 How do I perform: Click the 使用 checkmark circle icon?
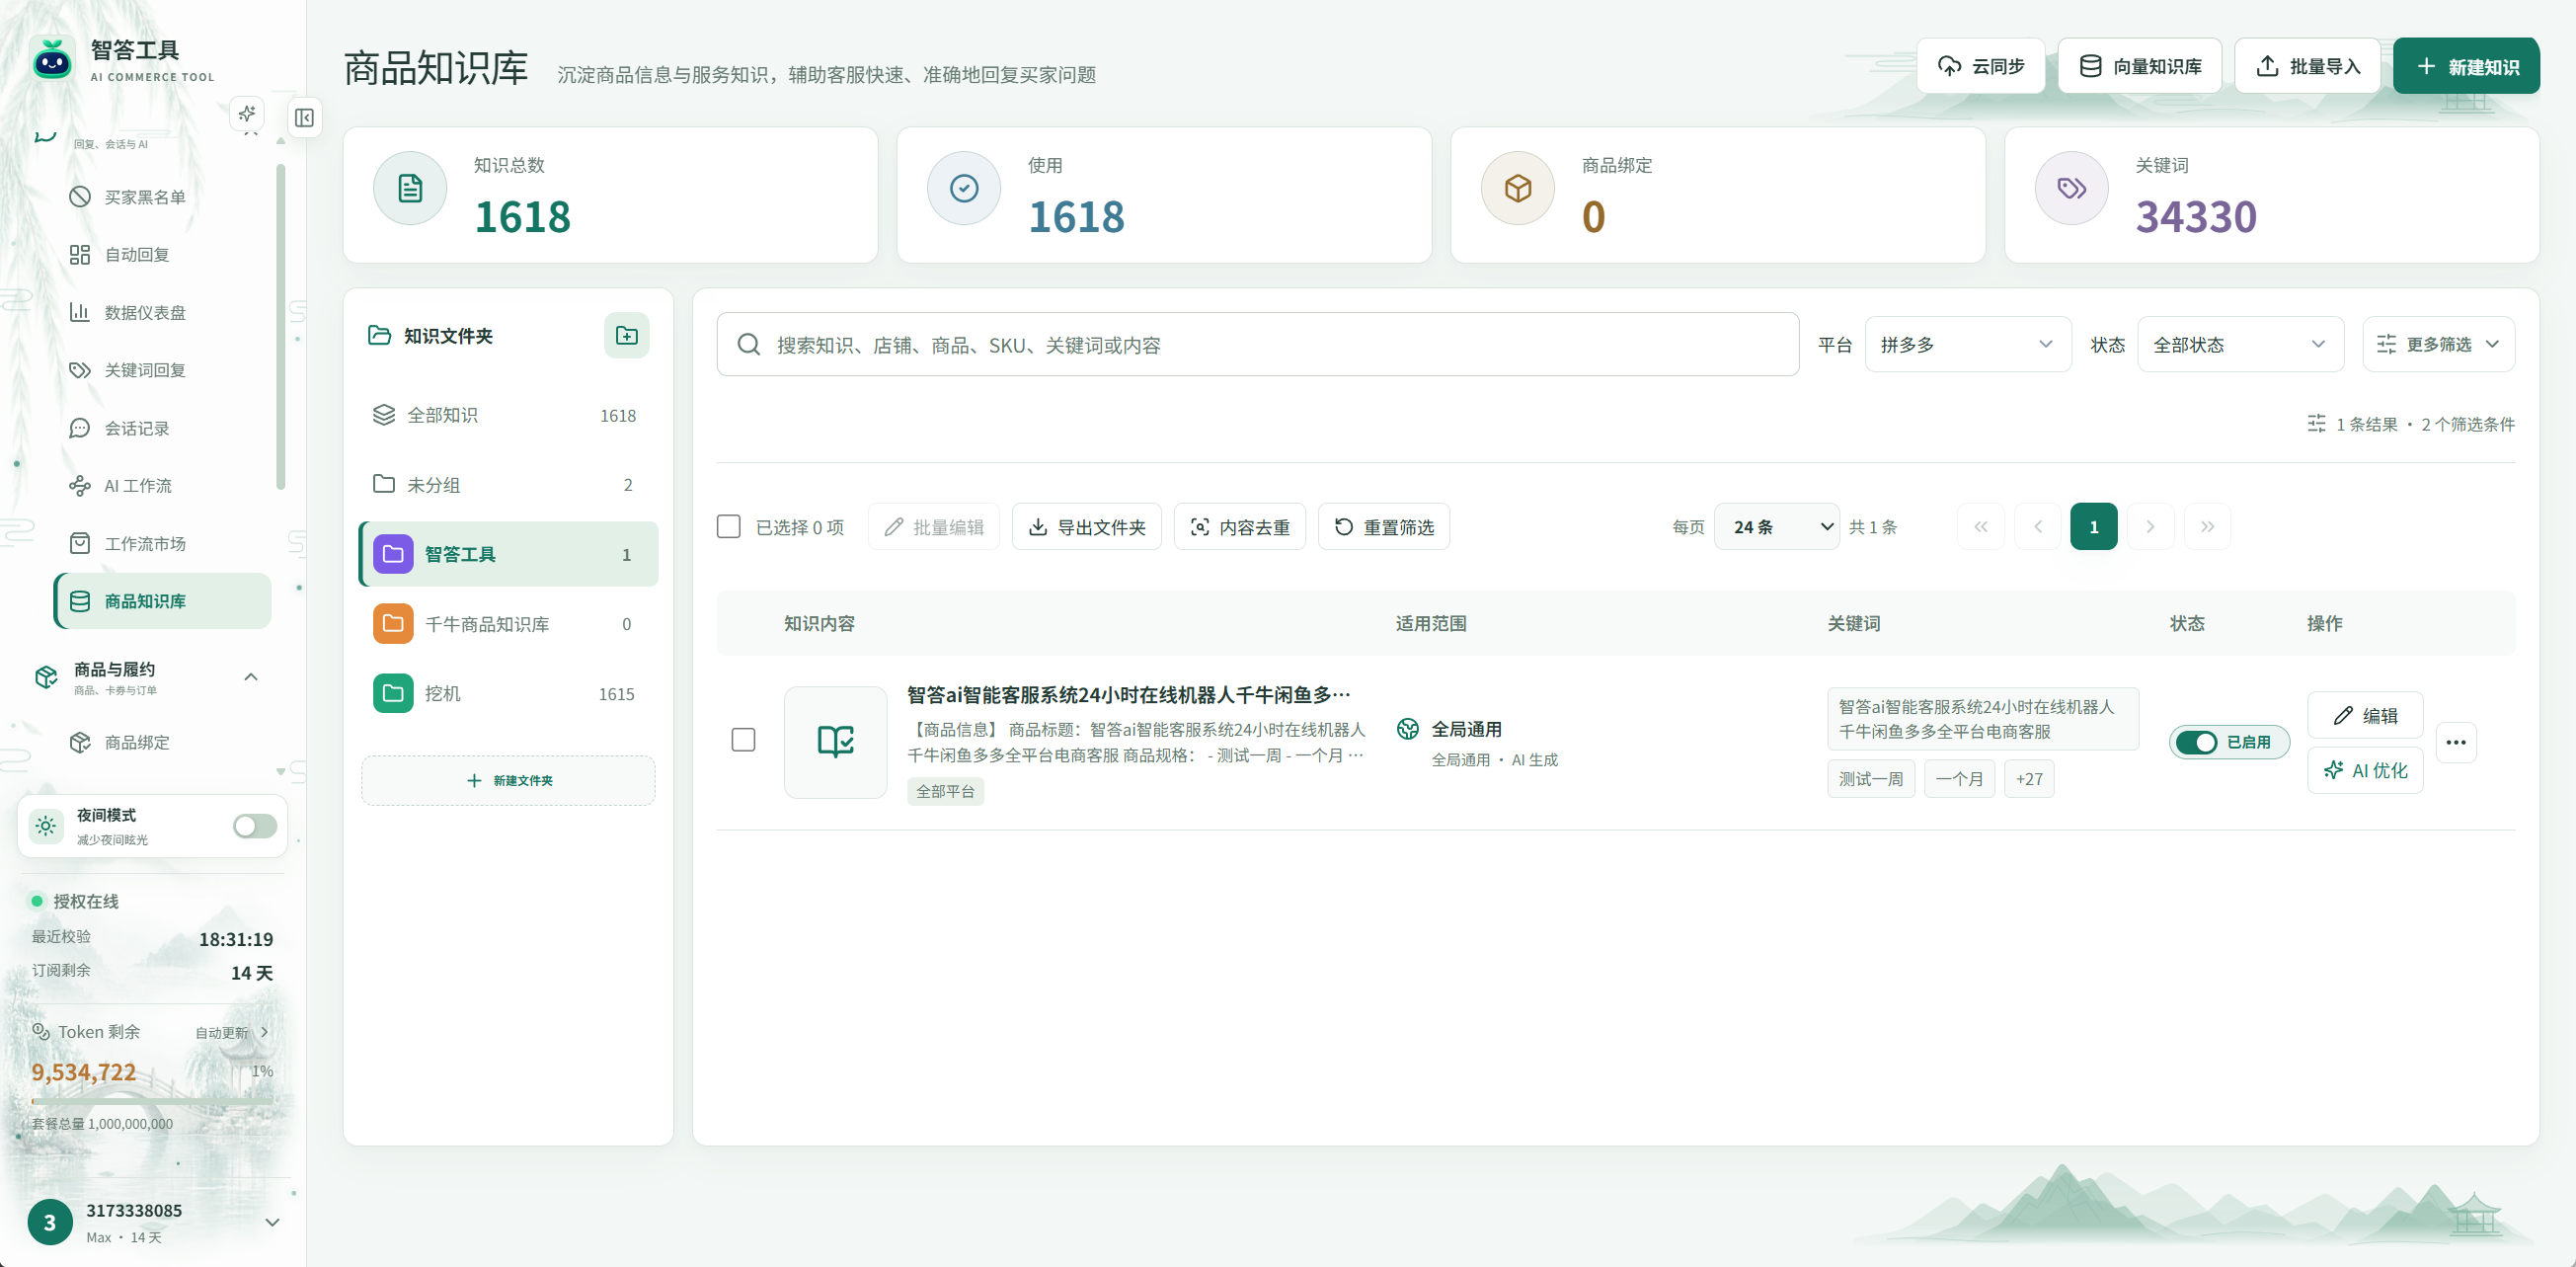[964, 188]
